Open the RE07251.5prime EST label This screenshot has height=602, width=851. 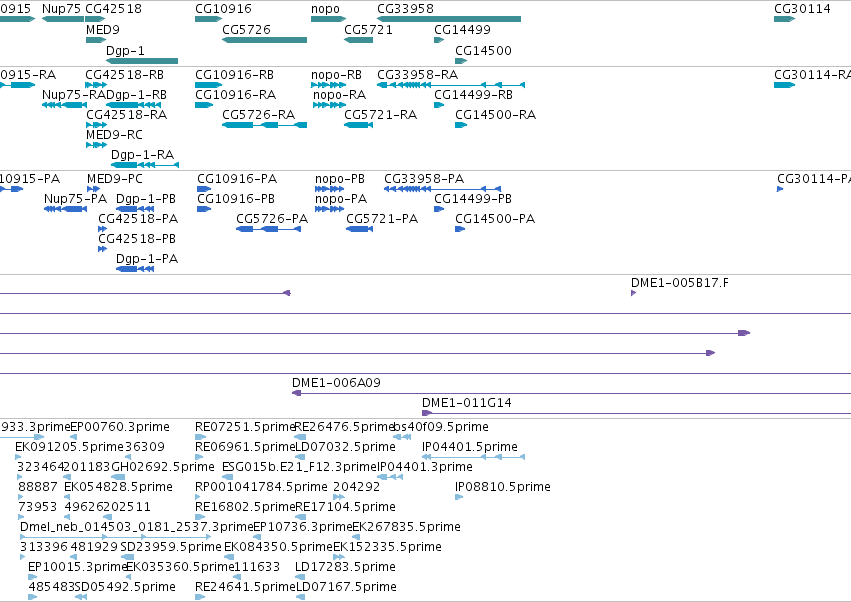[245, 427]
